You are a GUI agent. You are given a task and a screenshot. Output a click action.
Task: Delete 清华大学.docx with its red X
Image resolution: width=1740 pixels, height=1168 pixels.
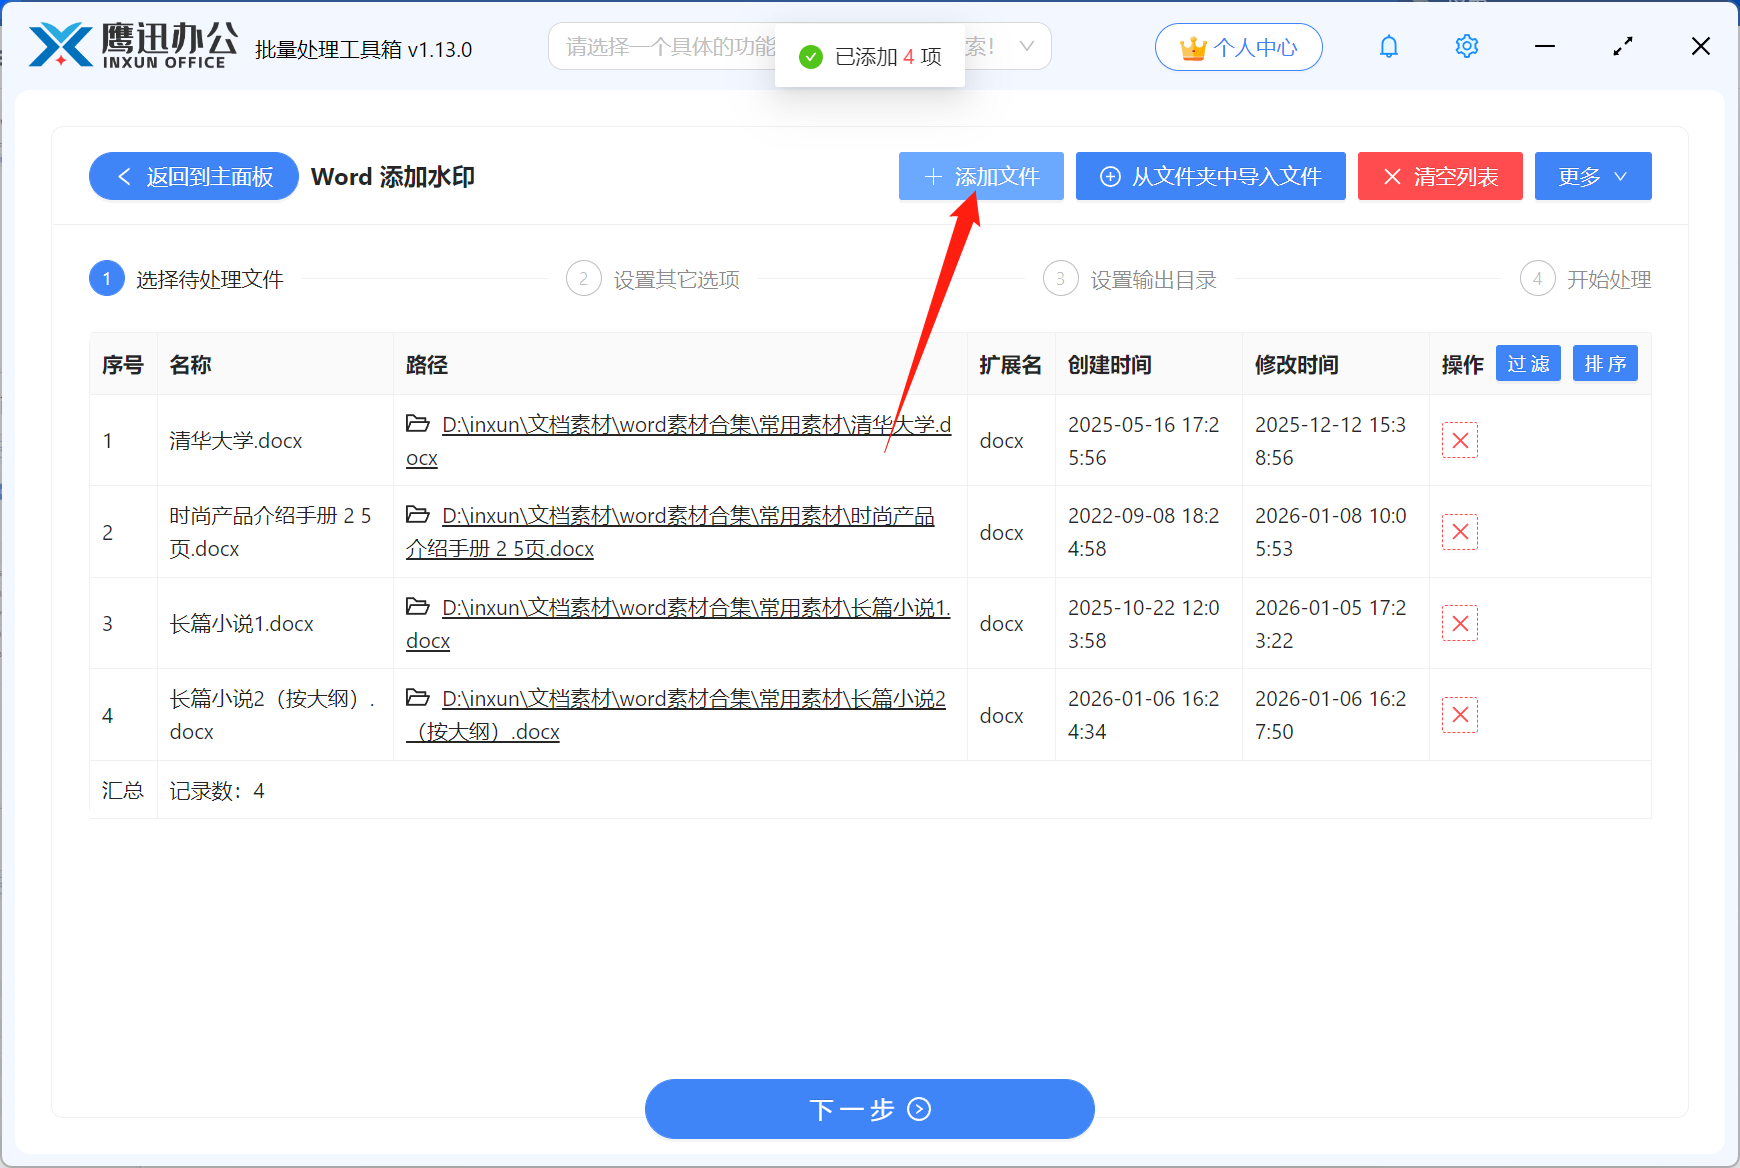point(1460,440)
